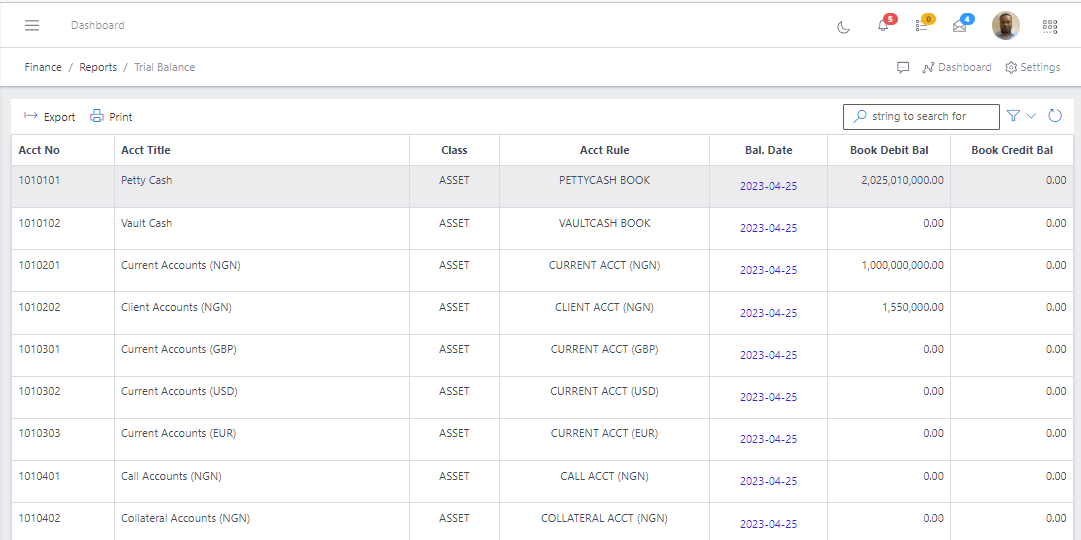This screenshot has width=1081, height=540.
Task: Refresh the trial balance table
Action: (1055, 116)
